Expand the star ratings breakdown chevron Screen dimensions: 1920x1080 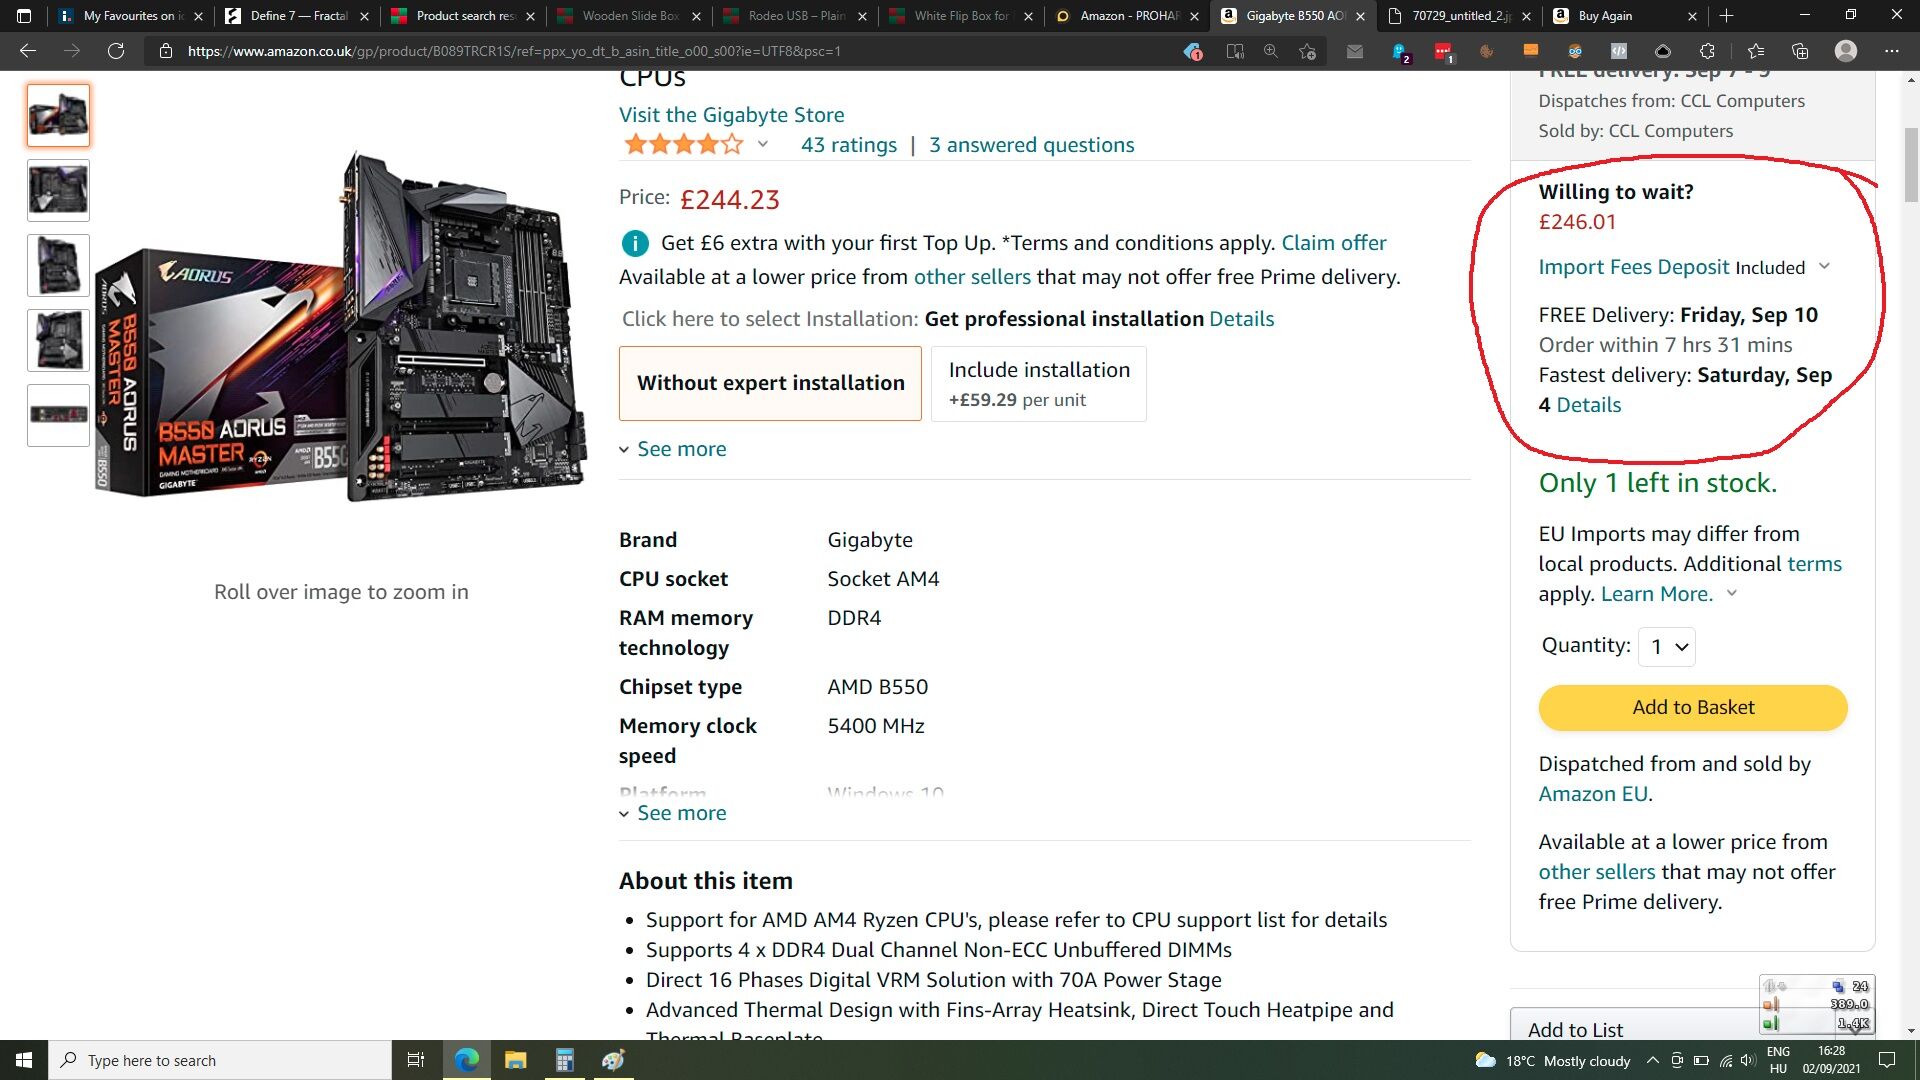click(x=763, y=144)
